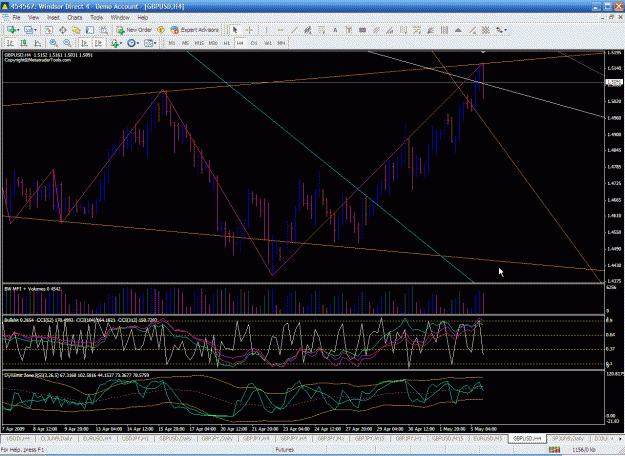Click the New Order button

click(x=134, y=30)
